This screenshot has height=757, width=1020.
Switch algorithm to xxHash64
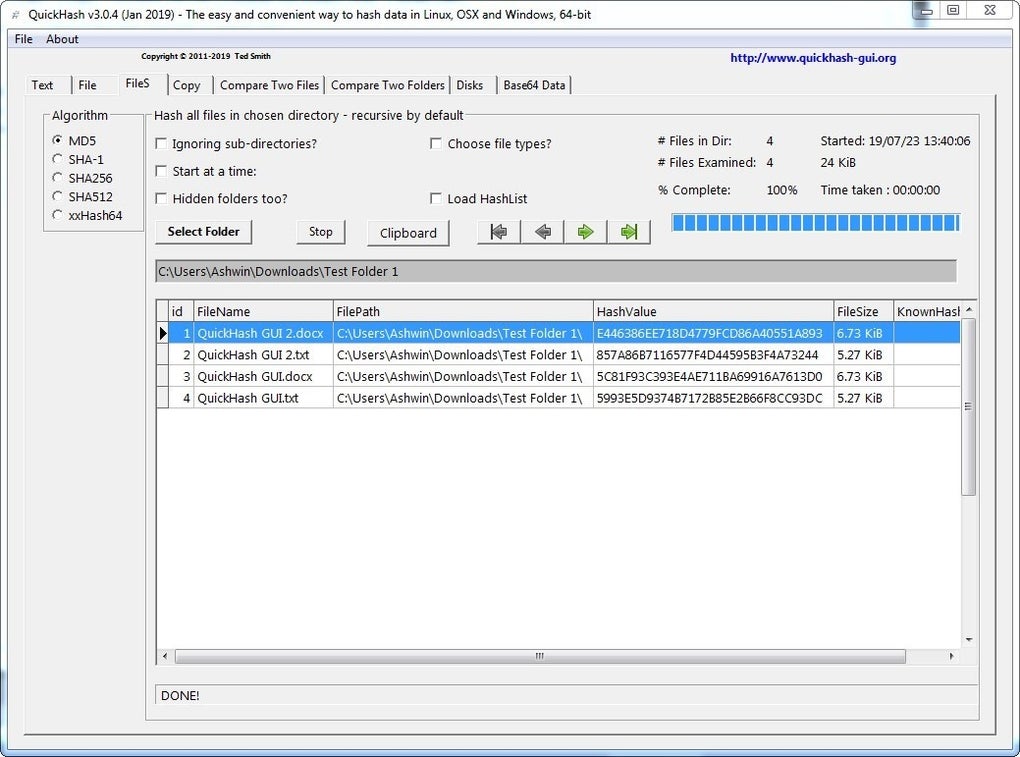pyautogui.click(x=57, y=214)
